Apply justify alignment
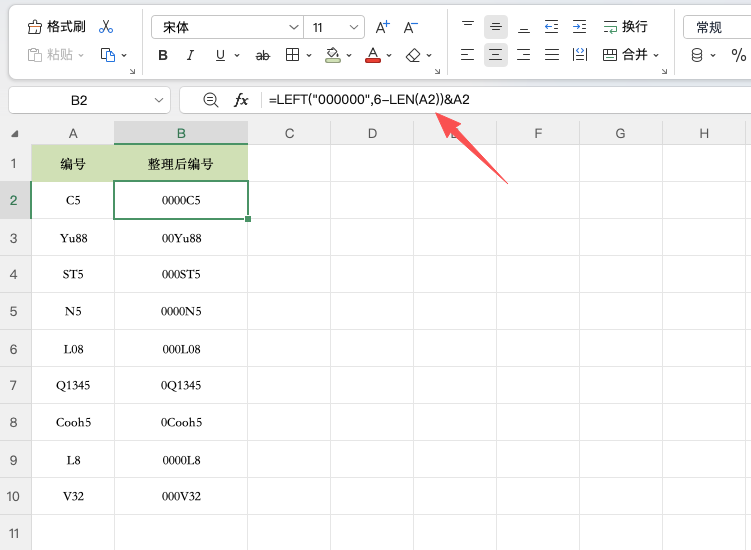The width and height of the screenshot is (751, 550). coord(552,55)
